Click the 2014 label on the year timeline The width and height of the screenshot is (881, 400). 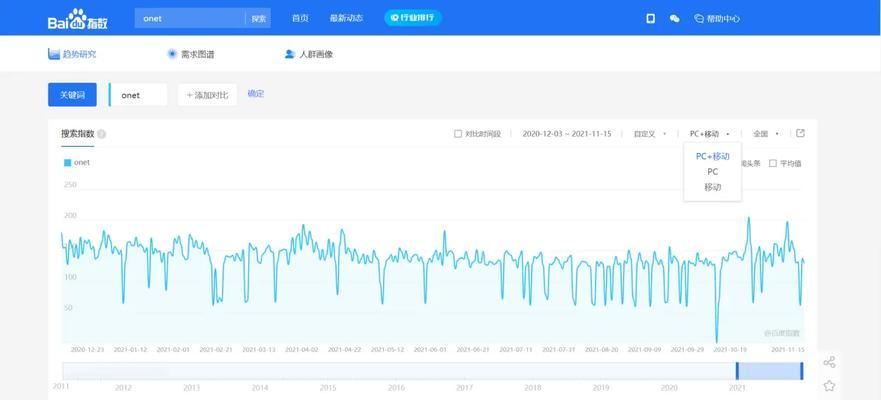point(260,388)
